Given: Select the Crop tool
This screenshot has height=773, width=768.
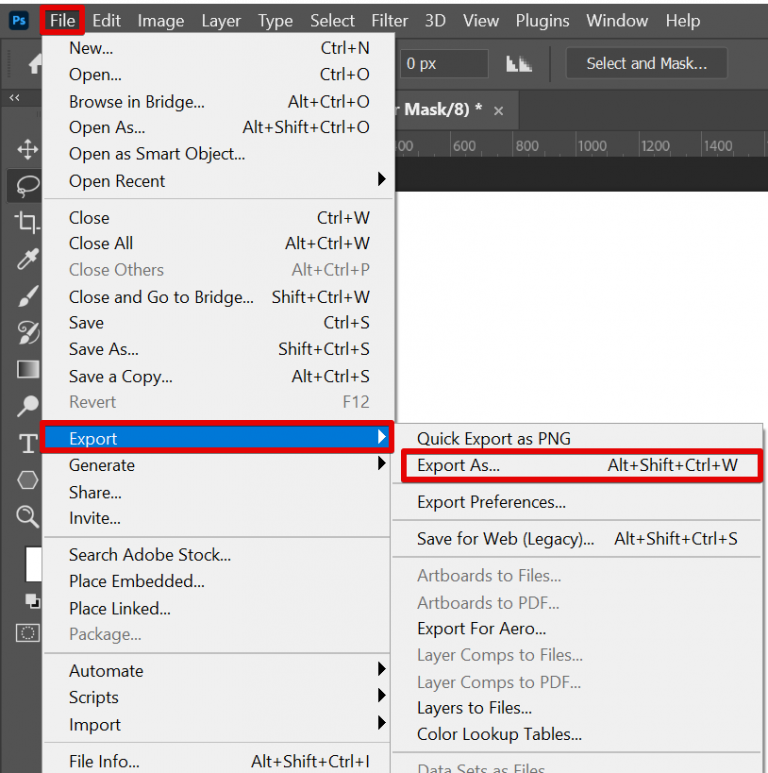Looking at the screenshot, I should pos(27,222).
